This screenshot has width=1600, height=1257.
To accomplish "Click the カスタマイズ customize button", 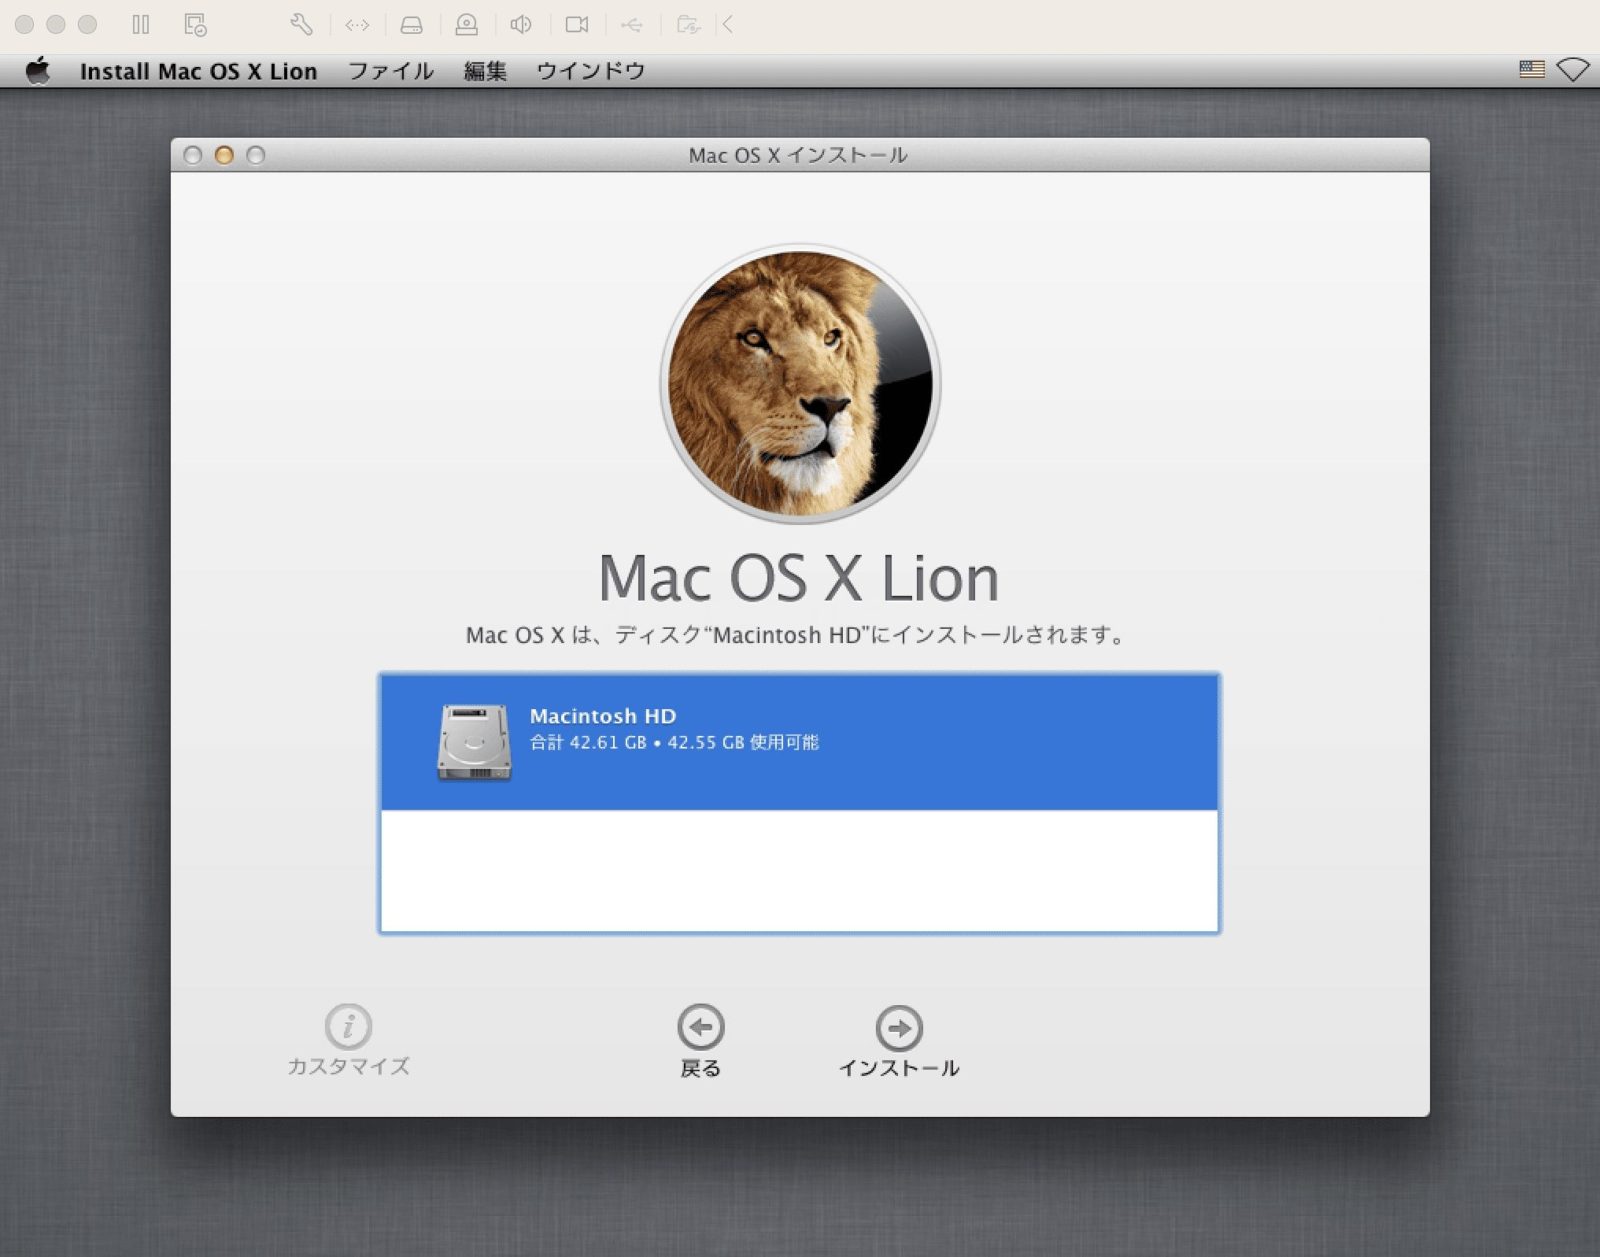I will pos(348,1041).
